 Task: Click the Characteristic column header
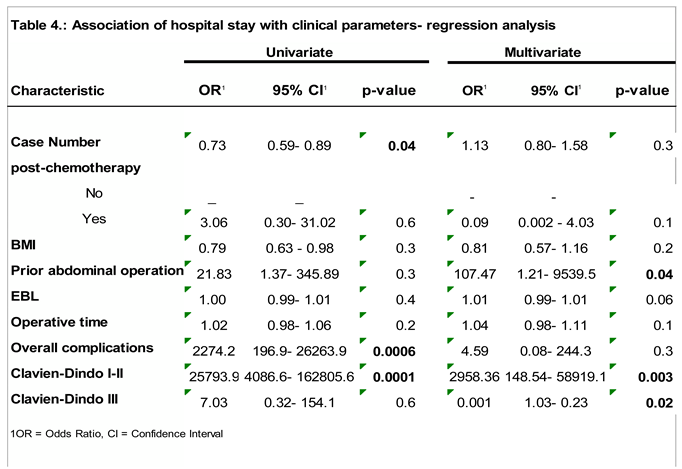click(x=57, y=91)
